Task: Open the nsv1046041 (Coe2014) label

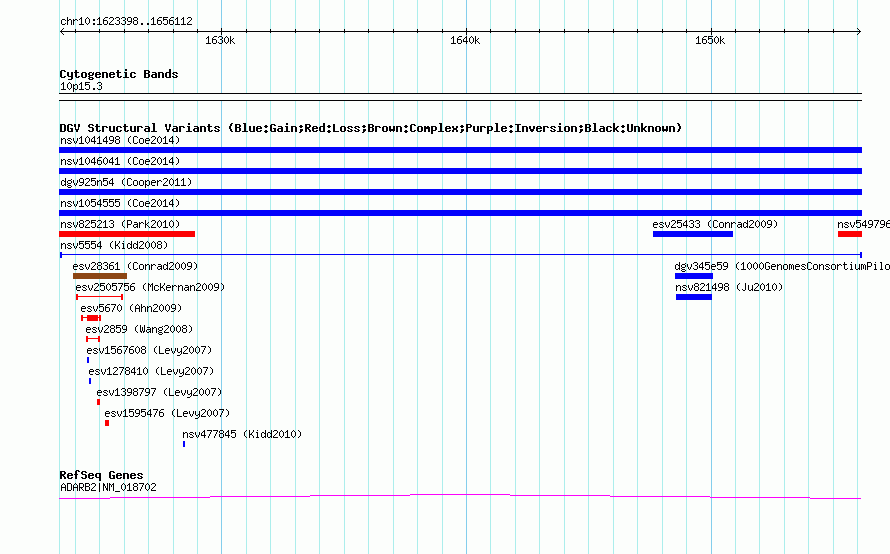Action: click(x=120, y=161)
